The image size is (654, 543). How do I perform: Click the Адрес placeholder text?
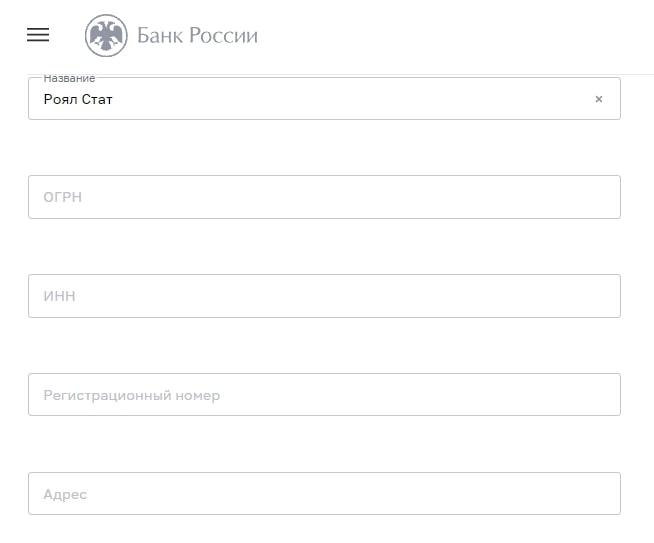pyautogui.click(x=65, y=495)
